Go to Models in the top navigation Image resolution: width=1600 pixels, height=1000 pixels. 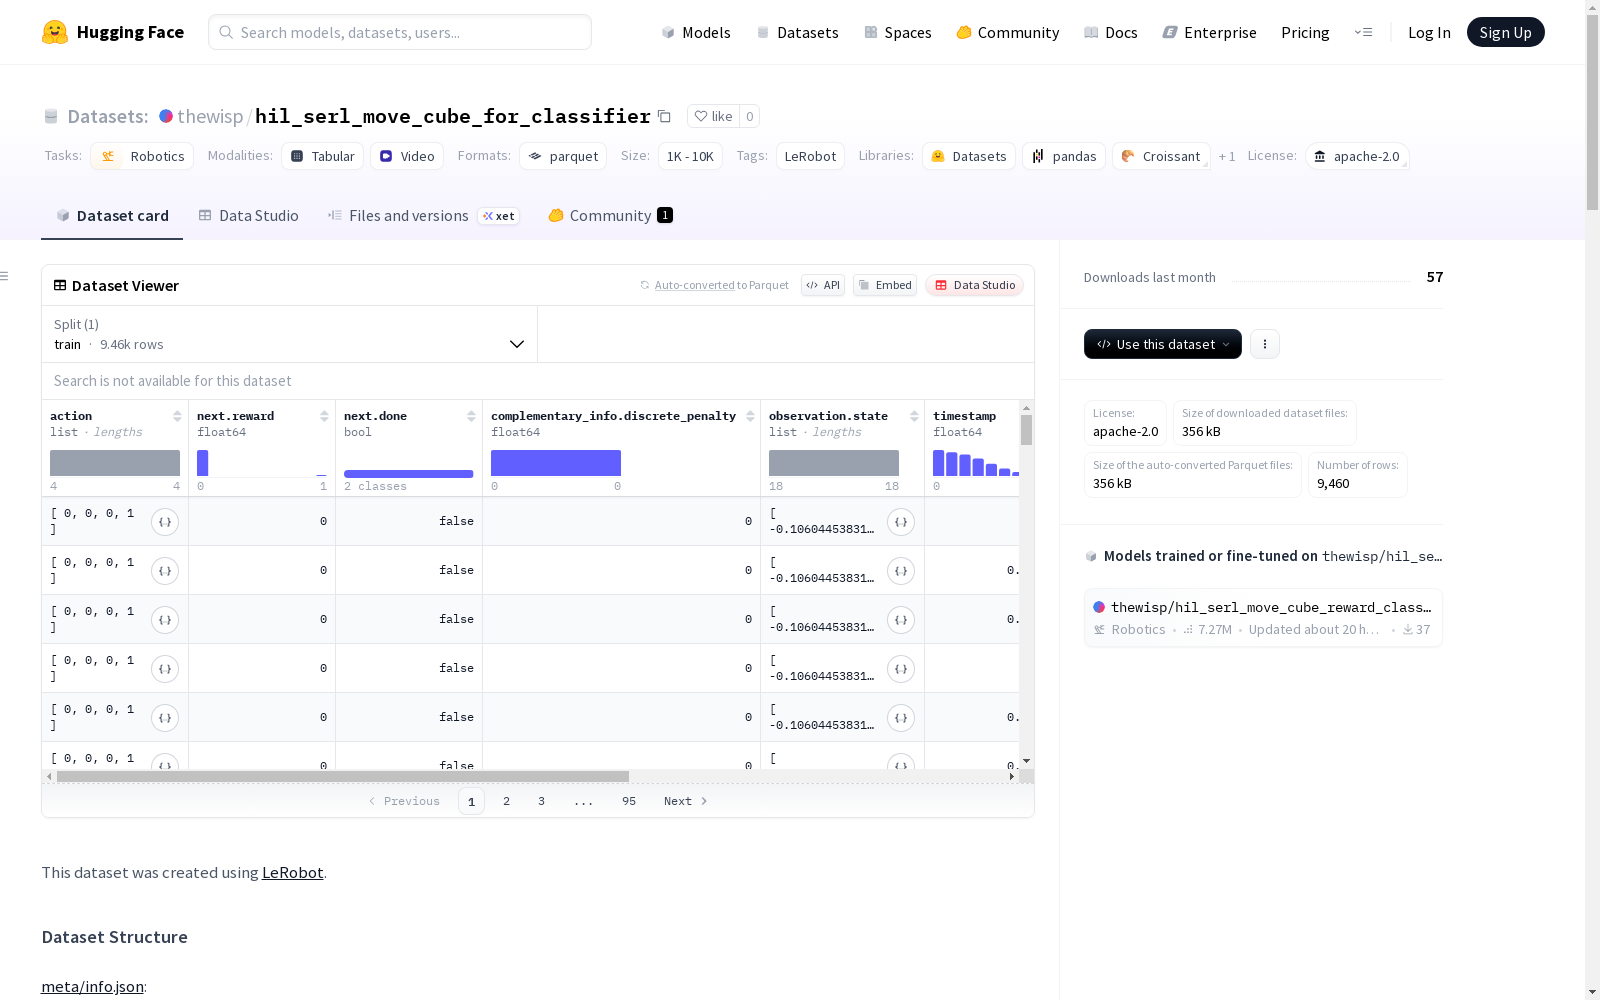pyautogui.click(x=696, y=32)
